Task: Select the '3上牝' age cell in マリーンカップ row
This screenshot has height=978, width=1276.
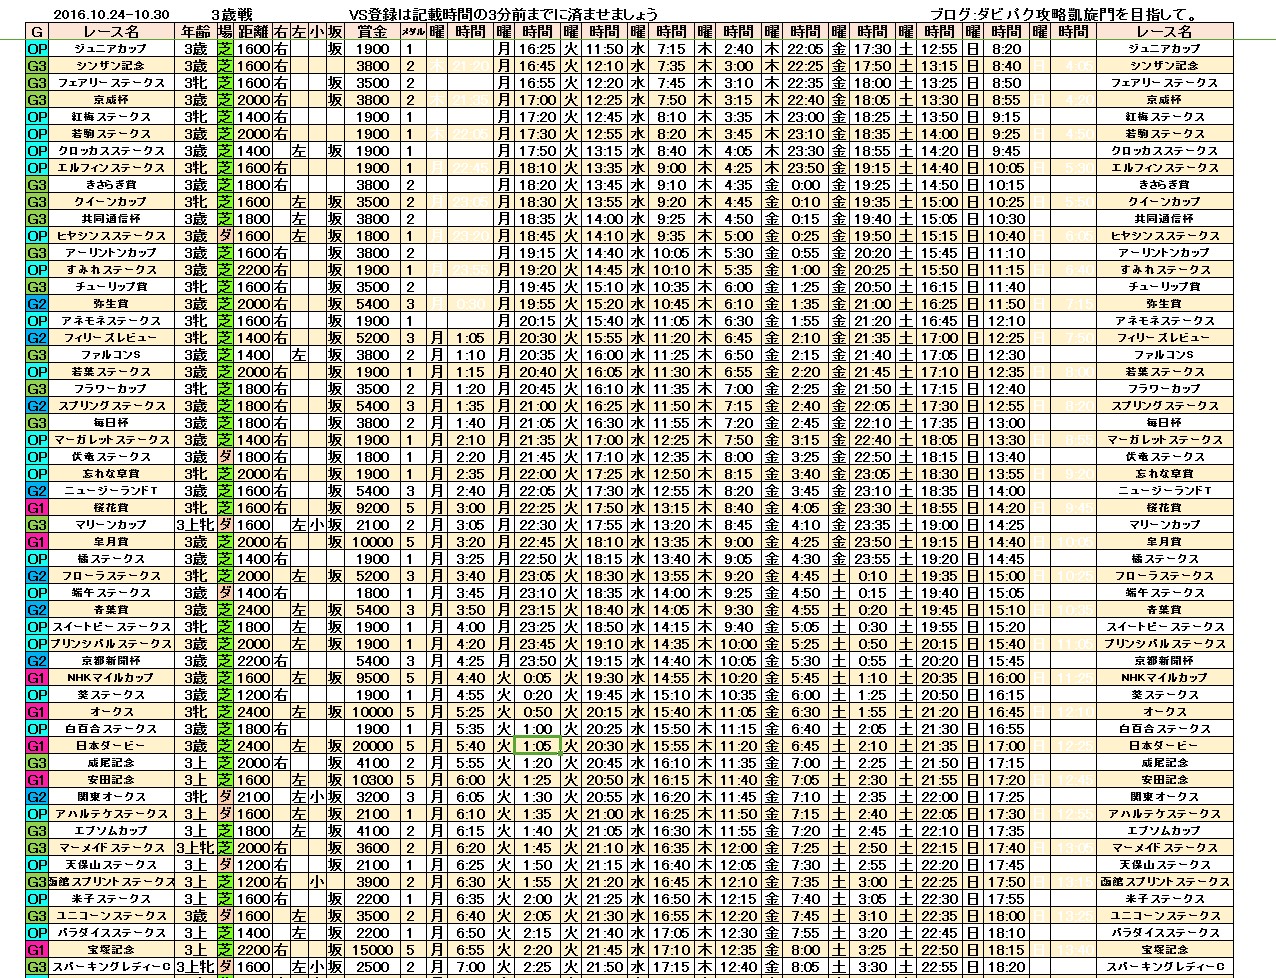Action: pos(196,525)
